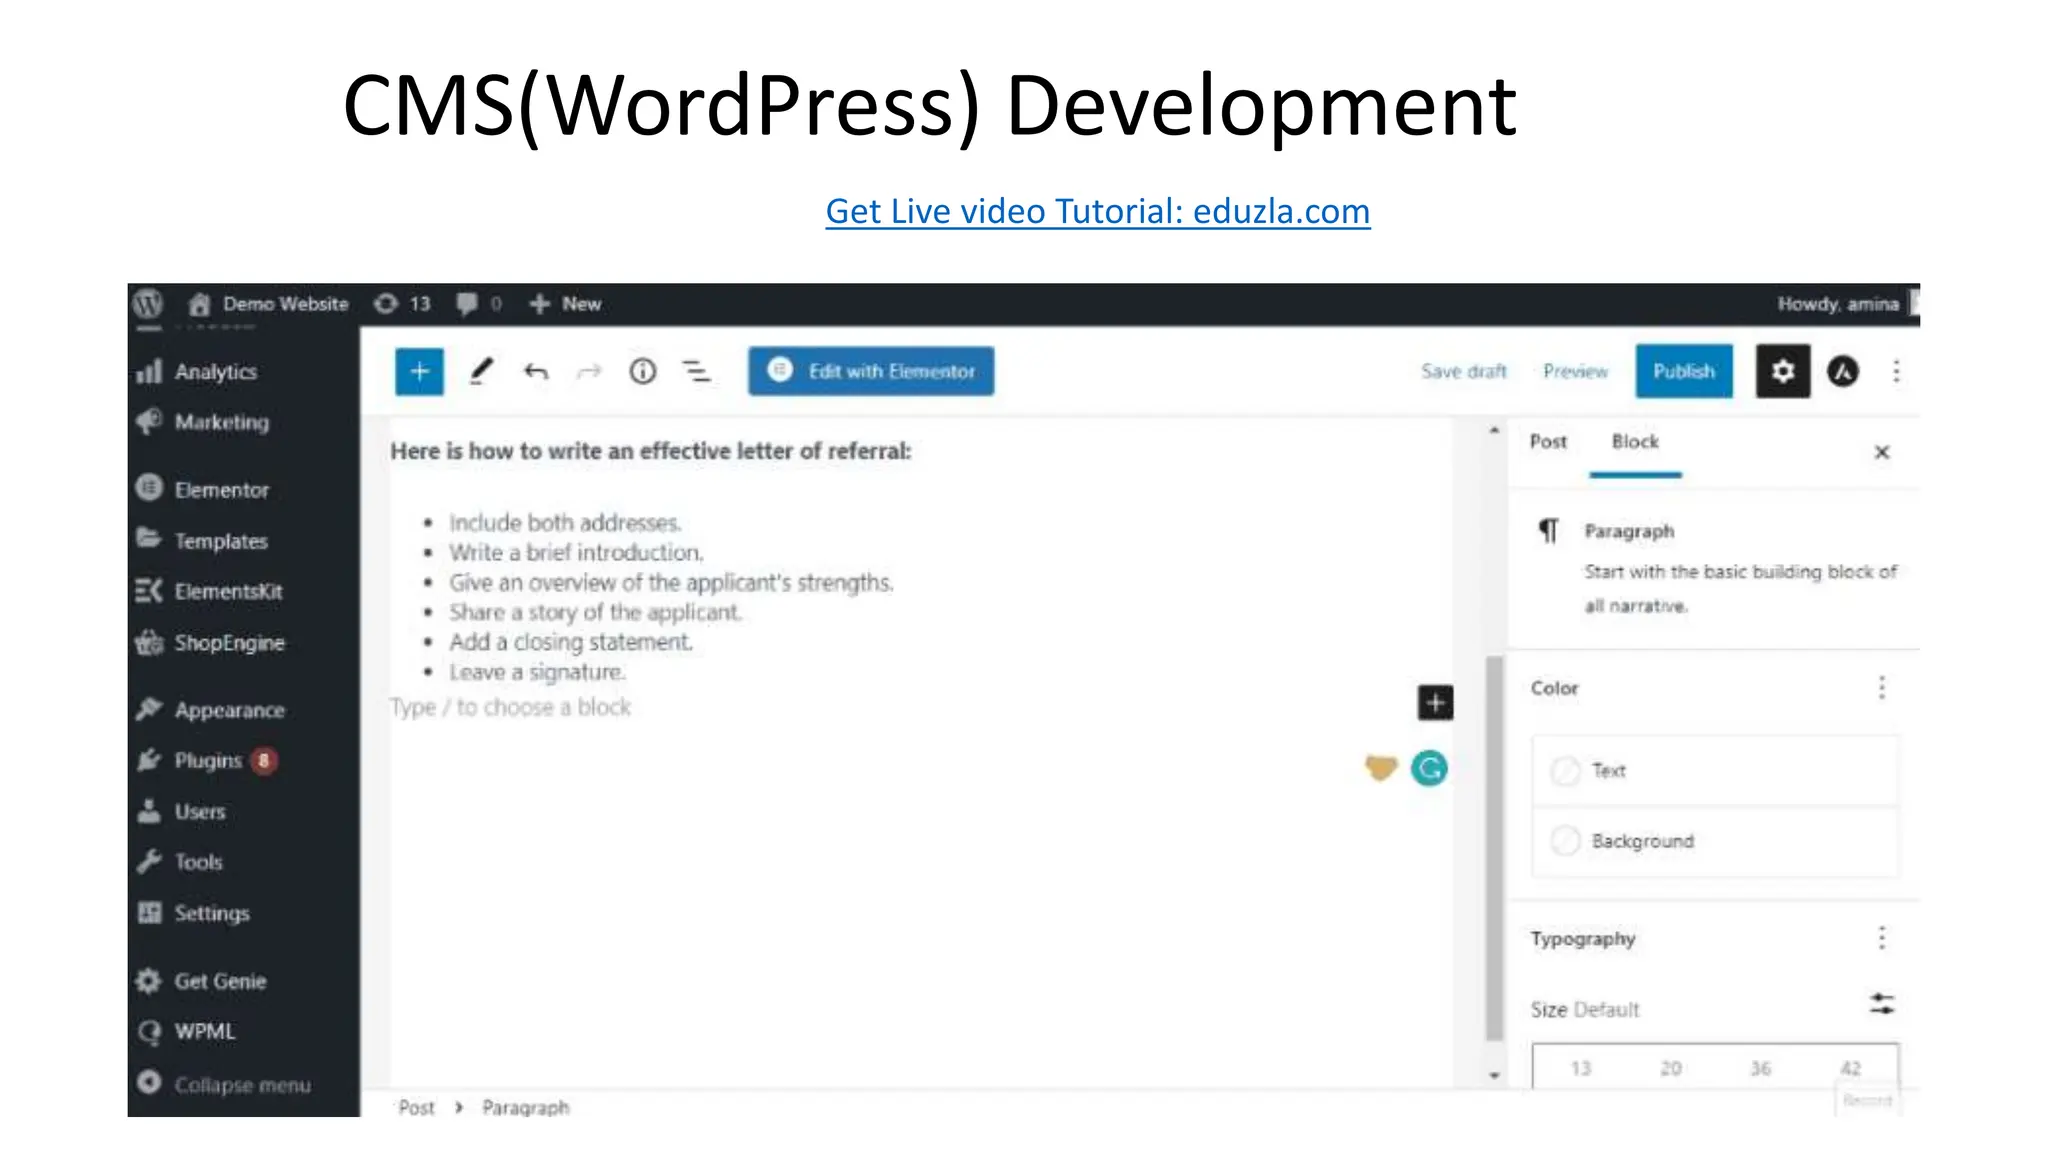The width and height of the screenshot is (2048, 1152).
Task: Click the black add block button in content
Action: [1435, 703]
